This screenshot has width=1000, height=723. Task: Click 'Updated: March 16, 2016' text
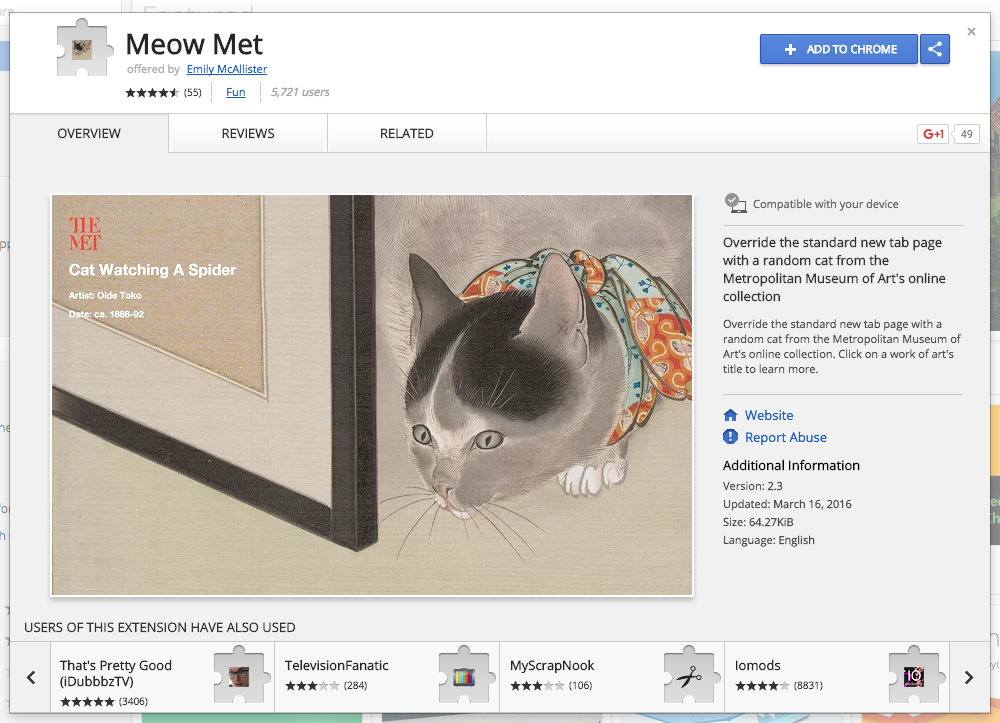[x=787, y=504]
